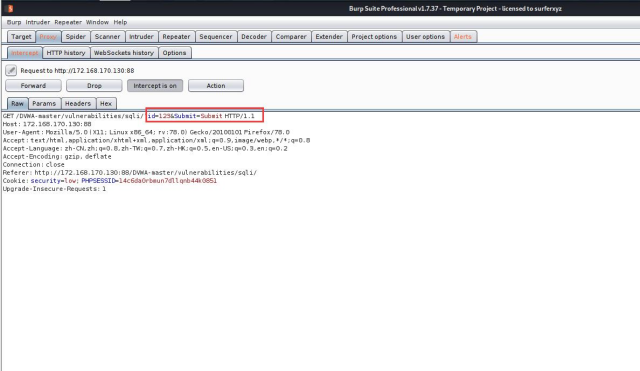Open the Scanner tab
640x371 pixels.
[107, 37]
